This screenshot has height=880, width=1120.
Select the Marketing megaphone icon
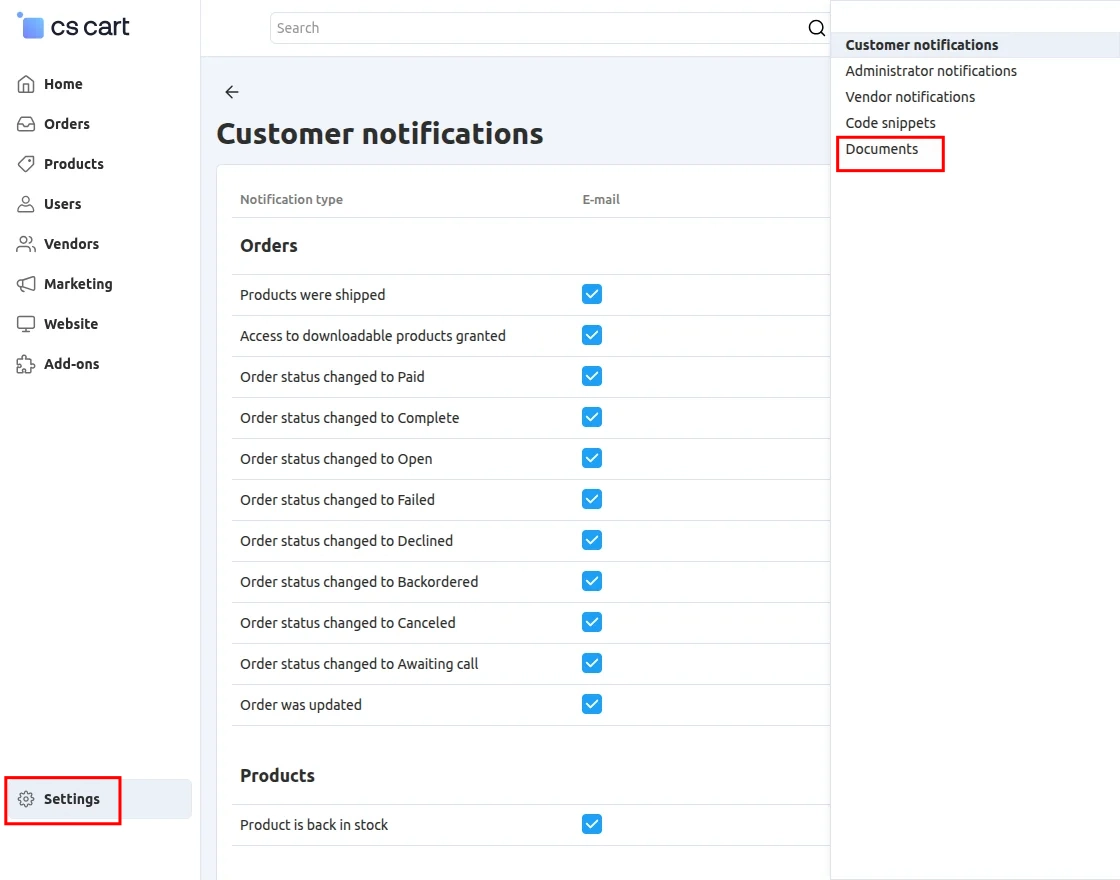point(24,284)
